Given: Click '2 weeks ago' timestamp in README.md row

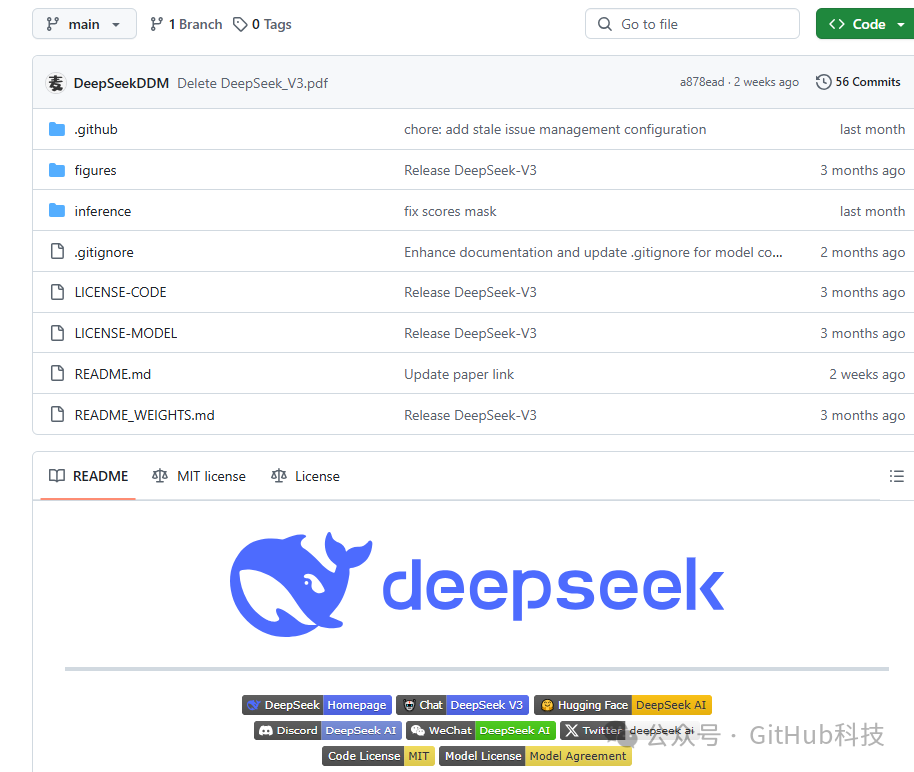Looking at the screenshot, I should [x=867, y=374].
